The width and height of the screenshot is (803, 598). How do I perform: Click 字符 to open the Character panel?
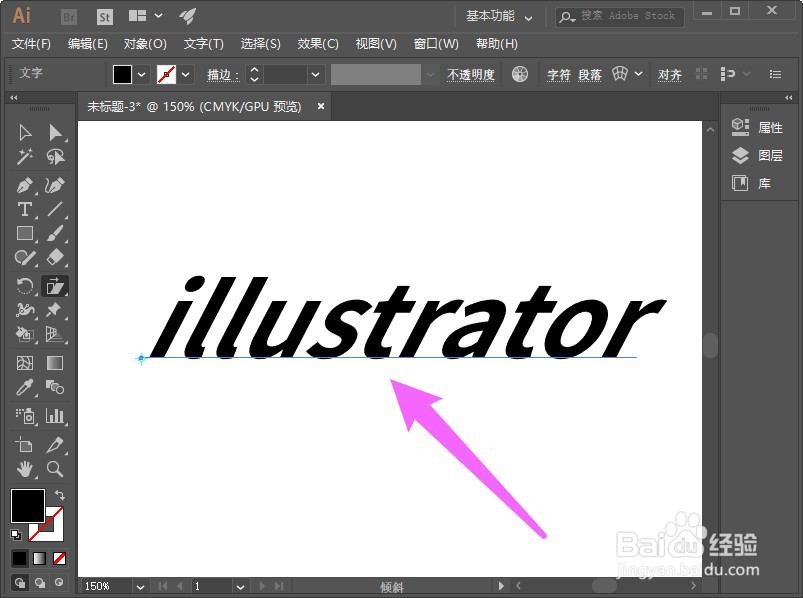559,74
